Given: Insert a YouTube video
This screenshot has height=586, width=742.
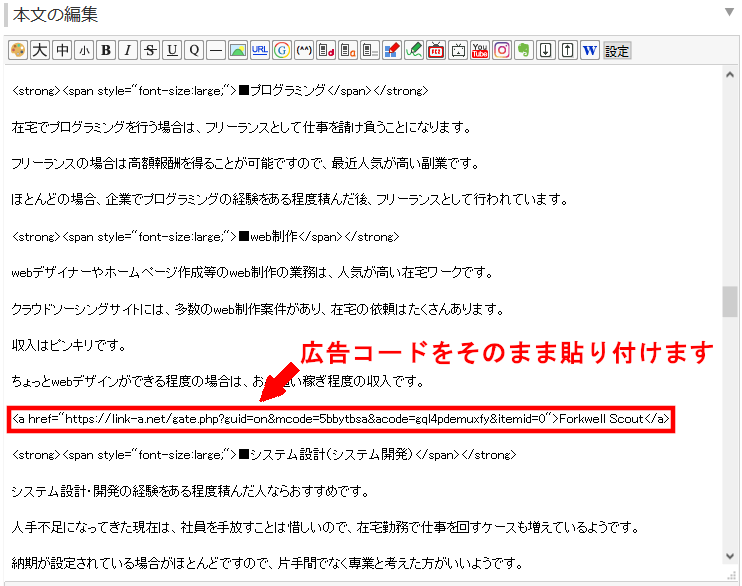Looking at the screenshot, I should 480,50.
